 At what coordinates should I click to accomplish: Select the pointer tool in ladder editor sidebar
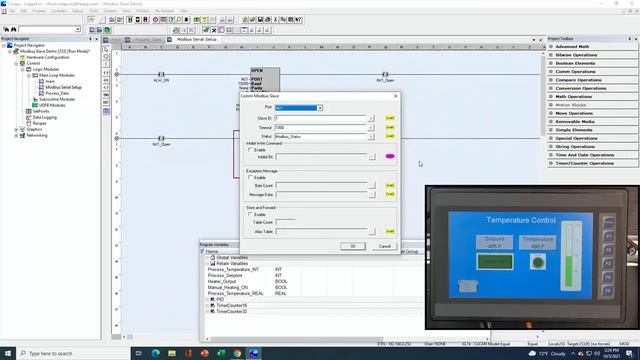click(x=106, y=49)
